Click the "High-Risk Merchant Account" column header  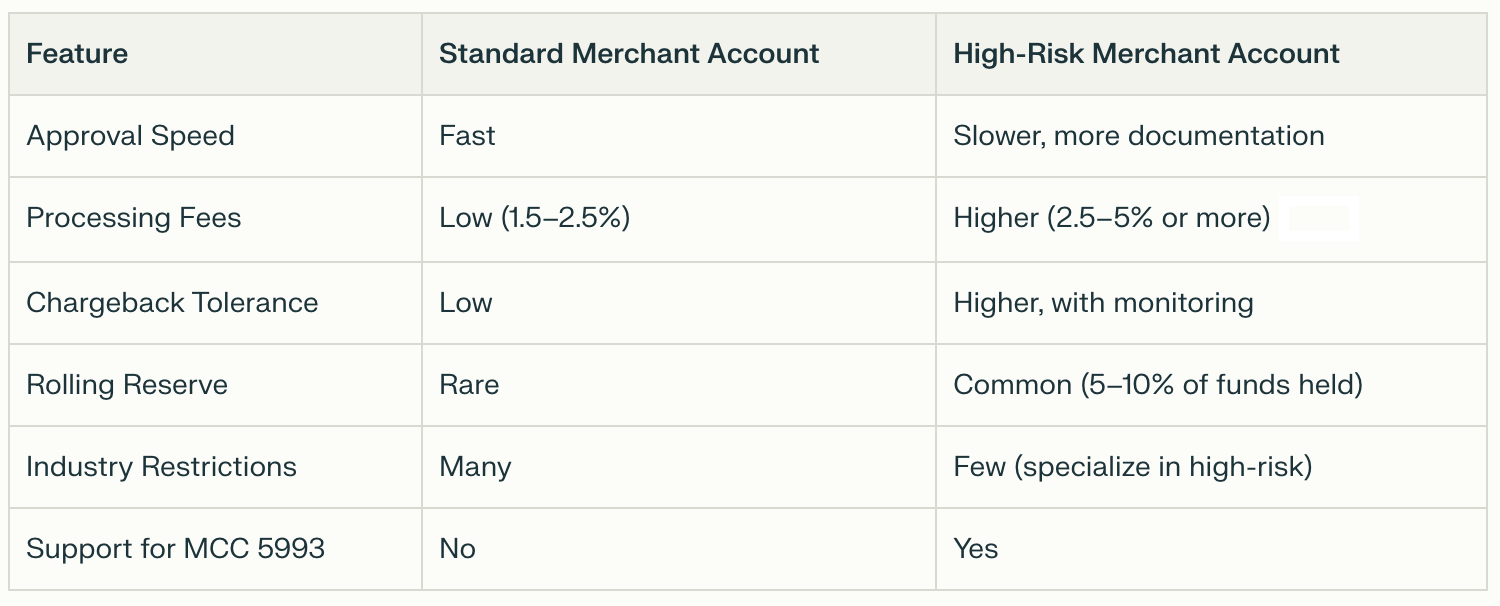click(1146, 54)
